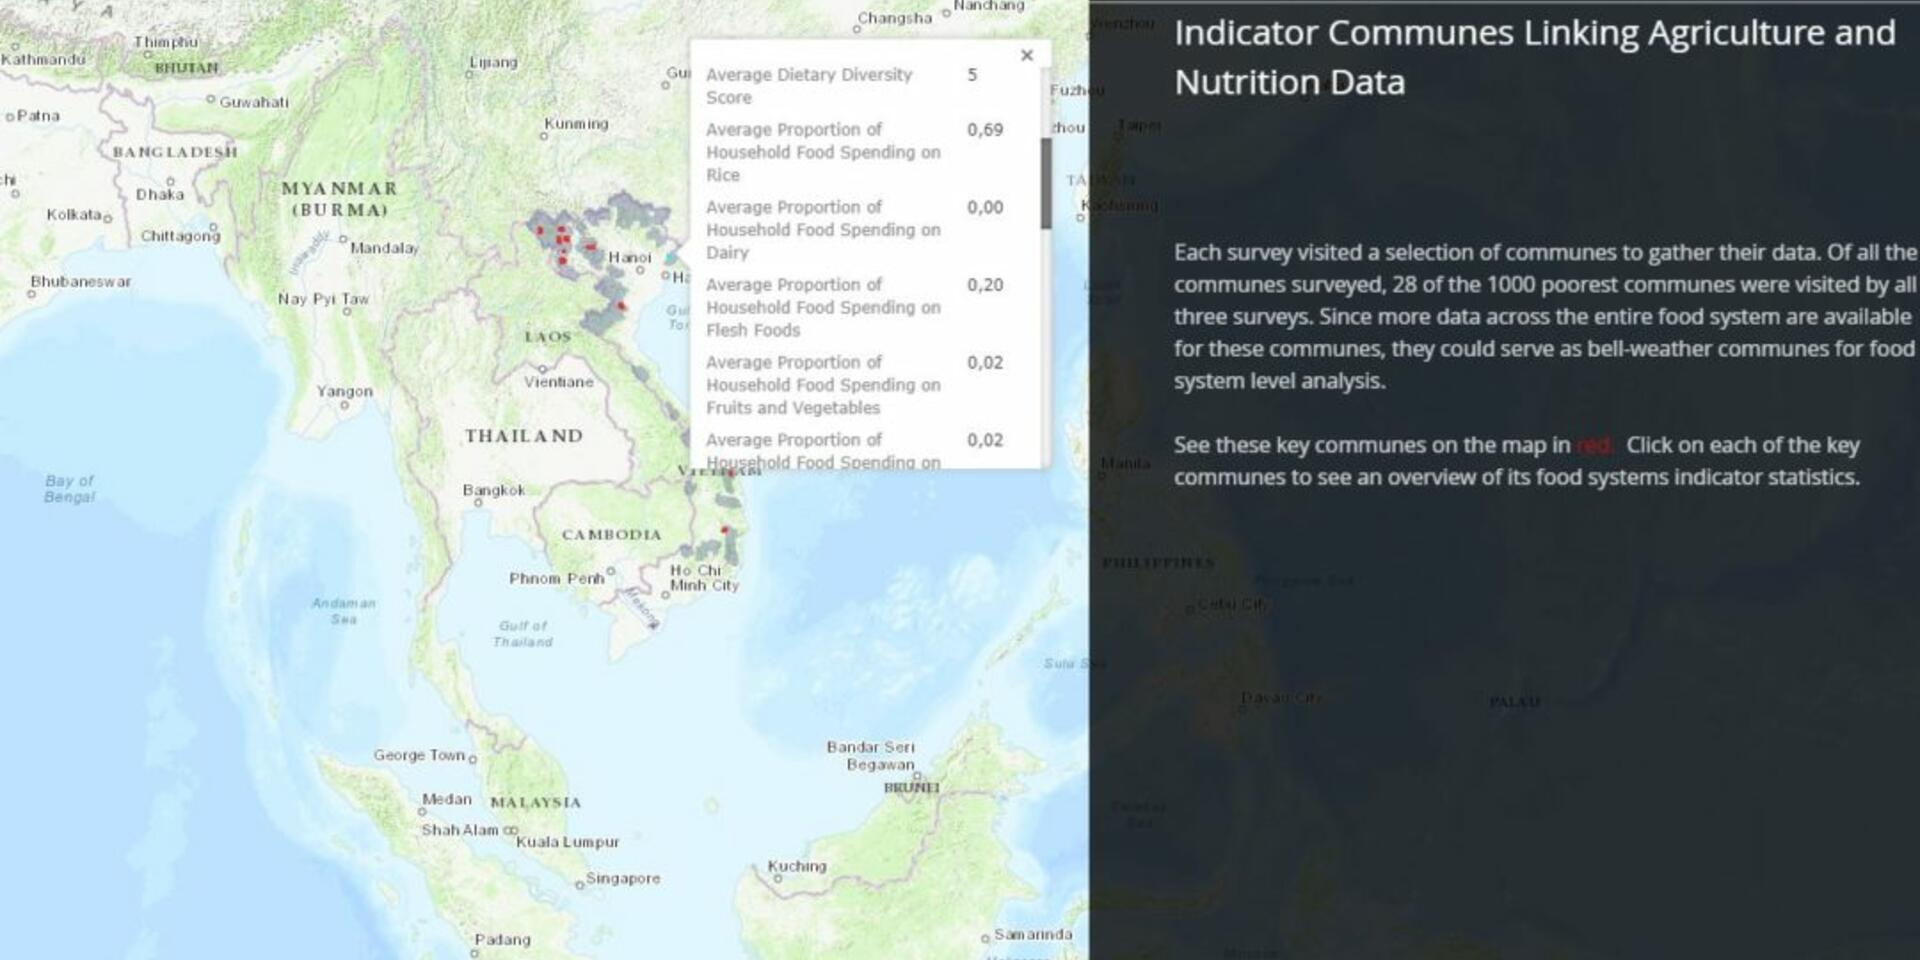Click the Nay Pyi Taw map label
The image size is (1920, 960).
click(x=323, y=299)
